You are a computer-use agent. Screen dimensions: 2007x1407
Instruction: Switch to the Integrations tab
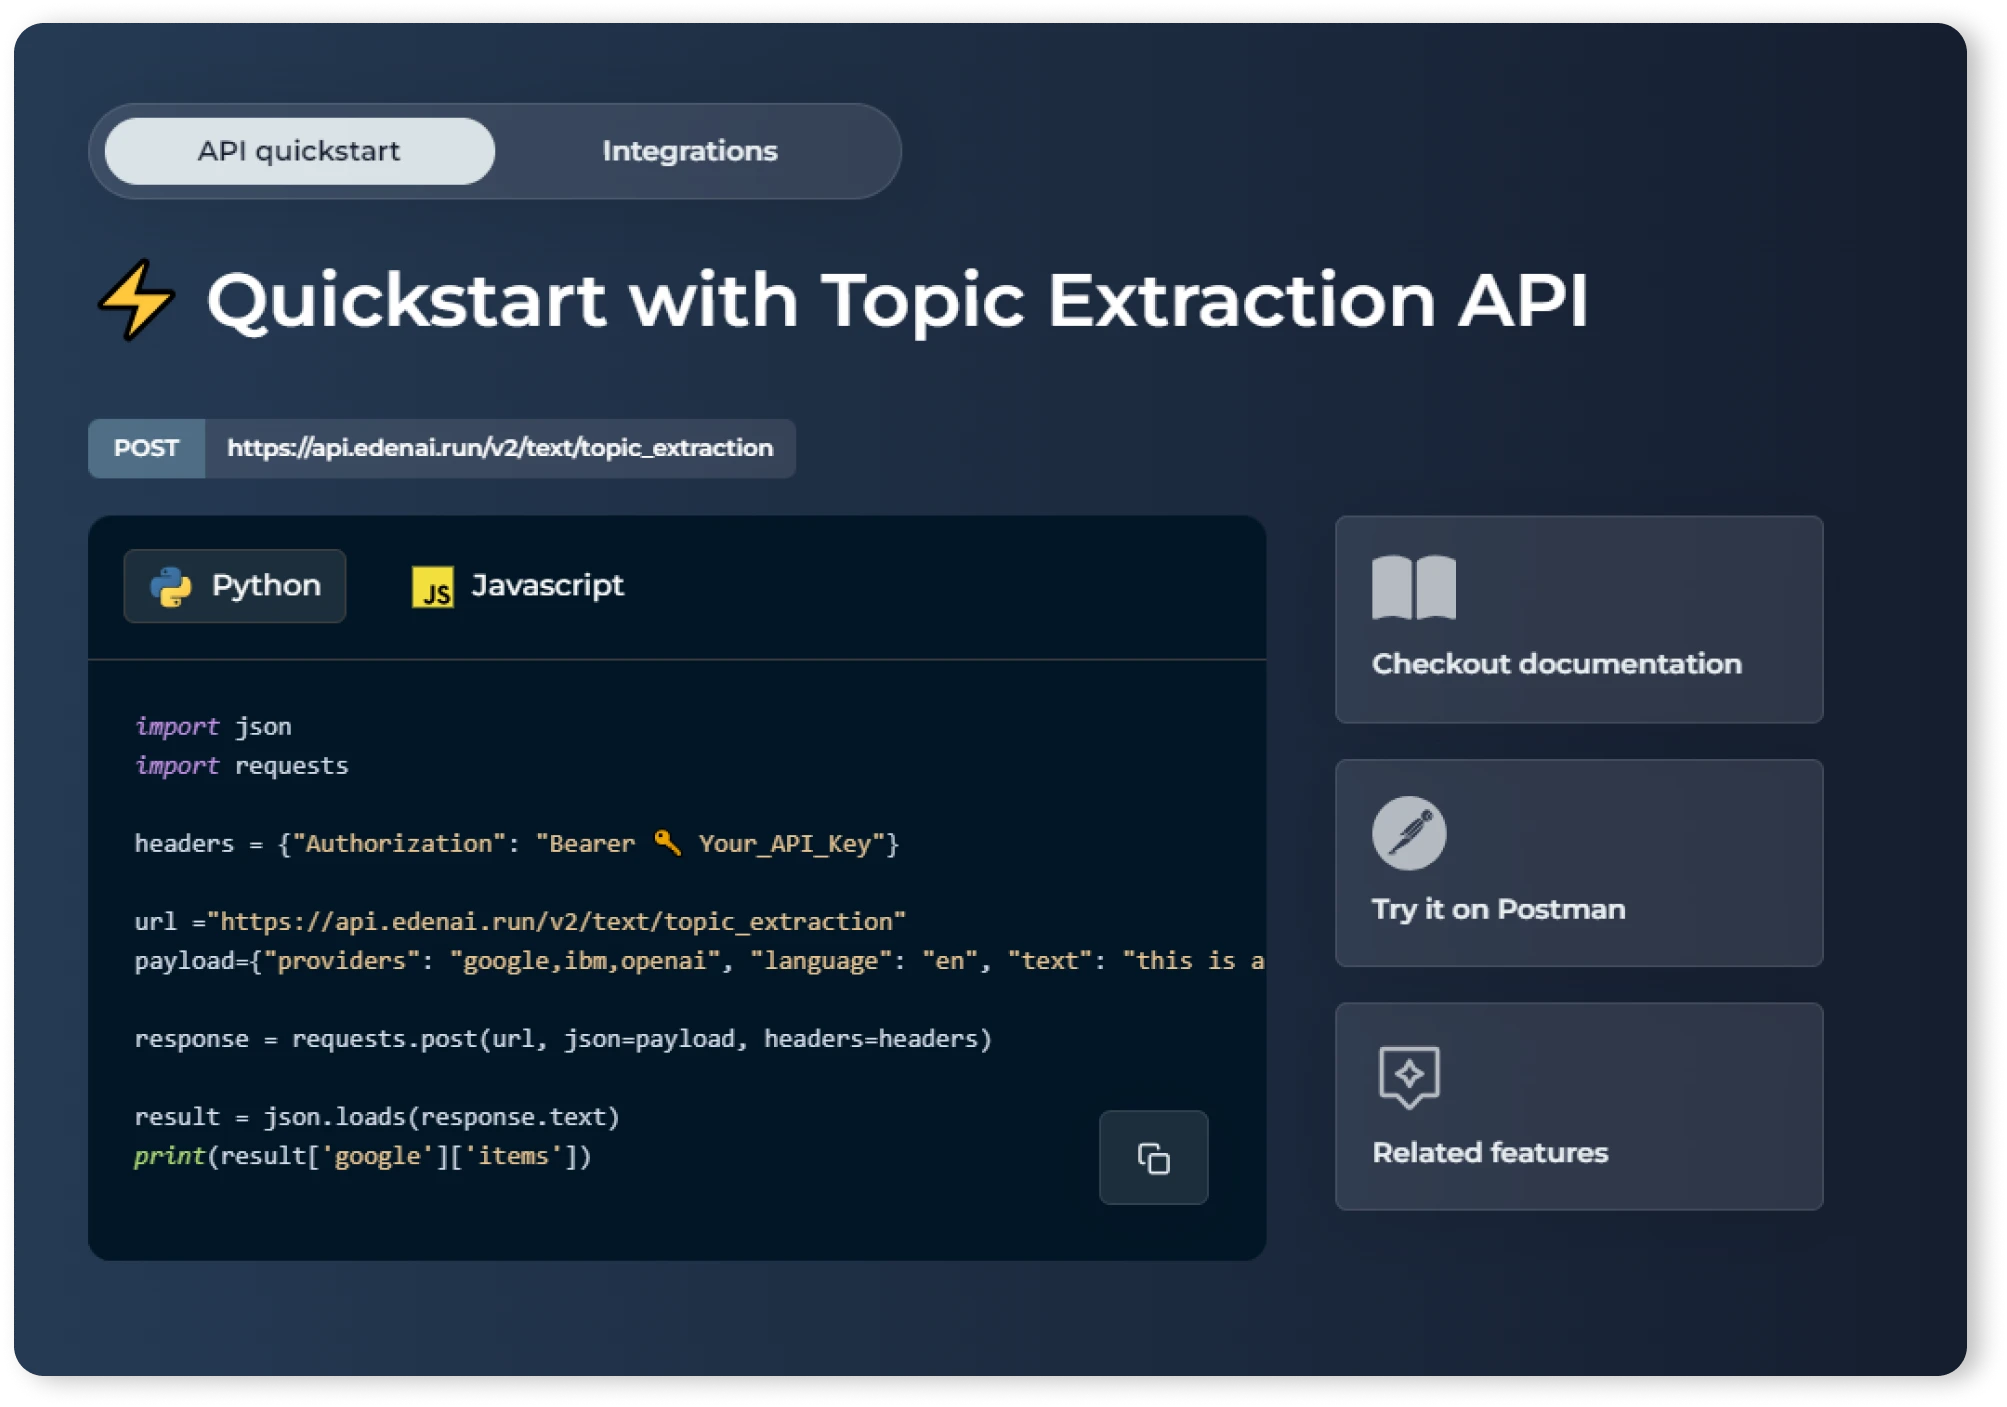[x=689, y=150]
